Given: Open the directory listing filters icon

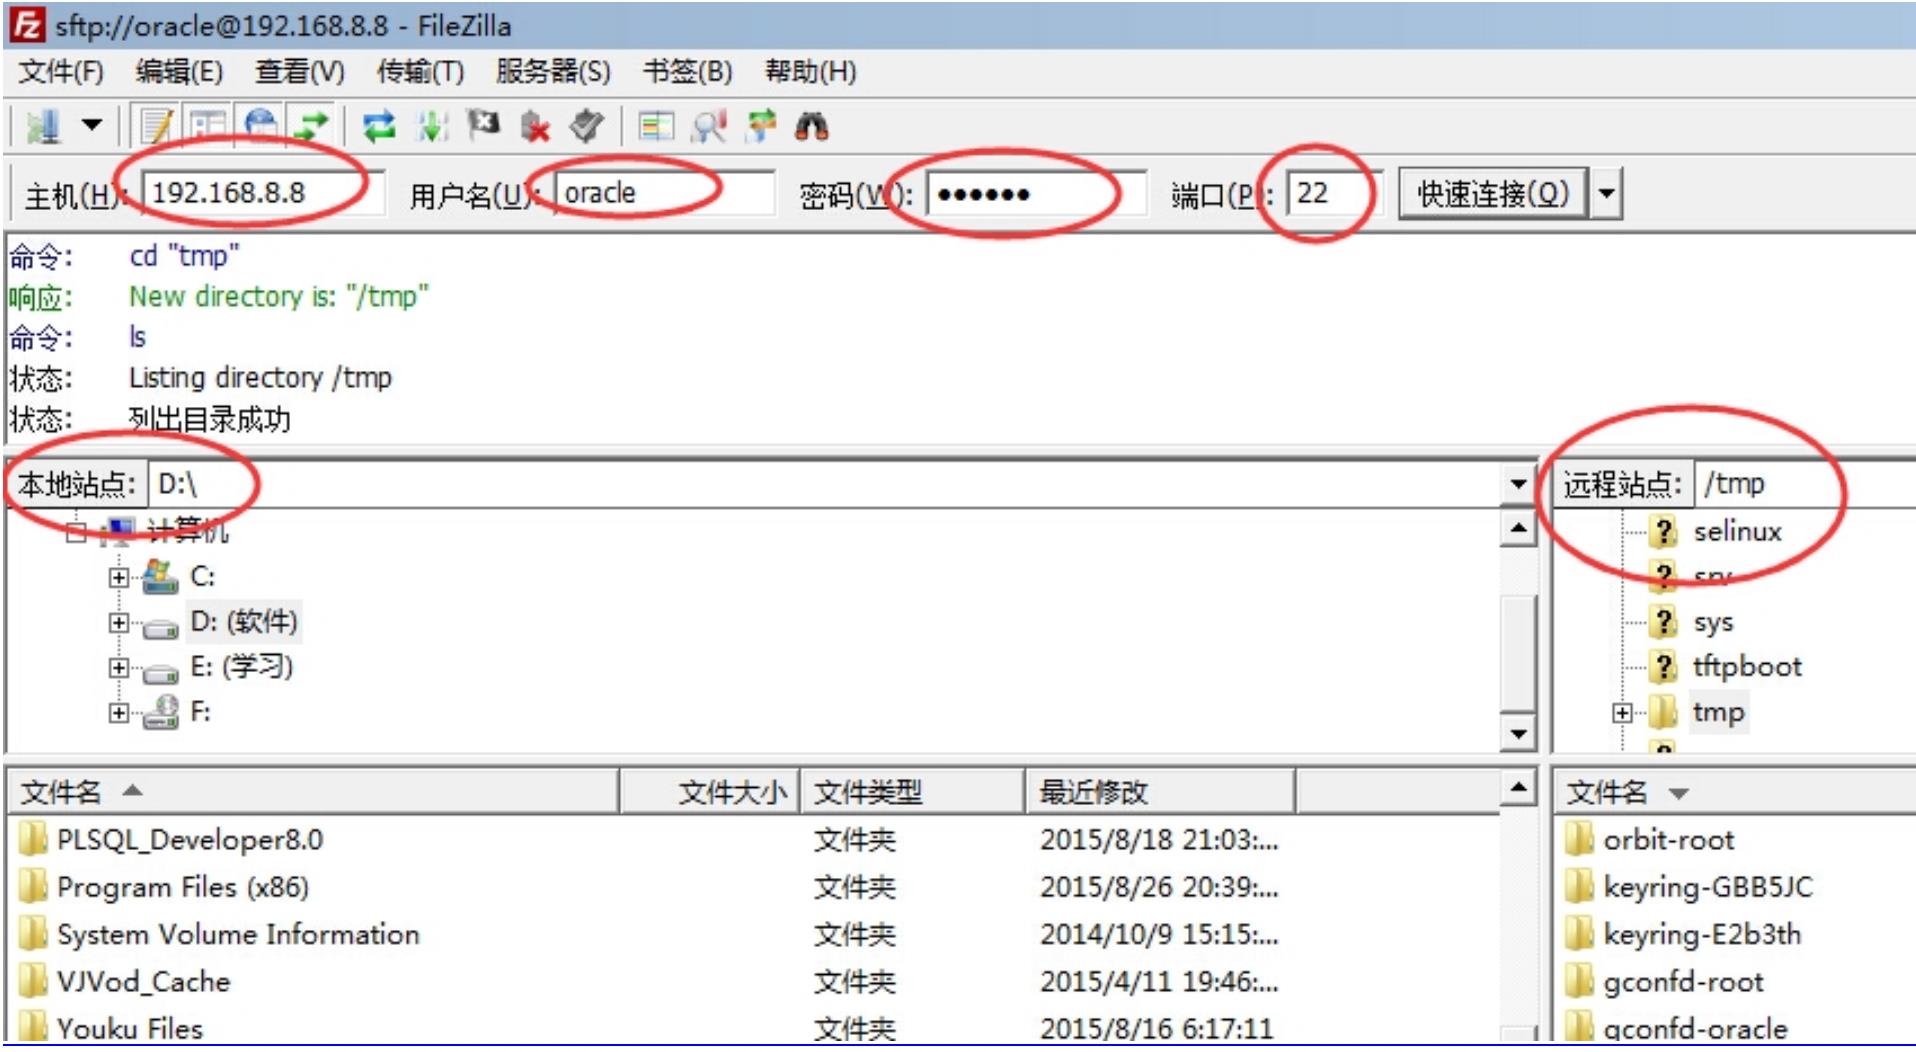Looking at the screenshot, I should click(x=656, y=126).
